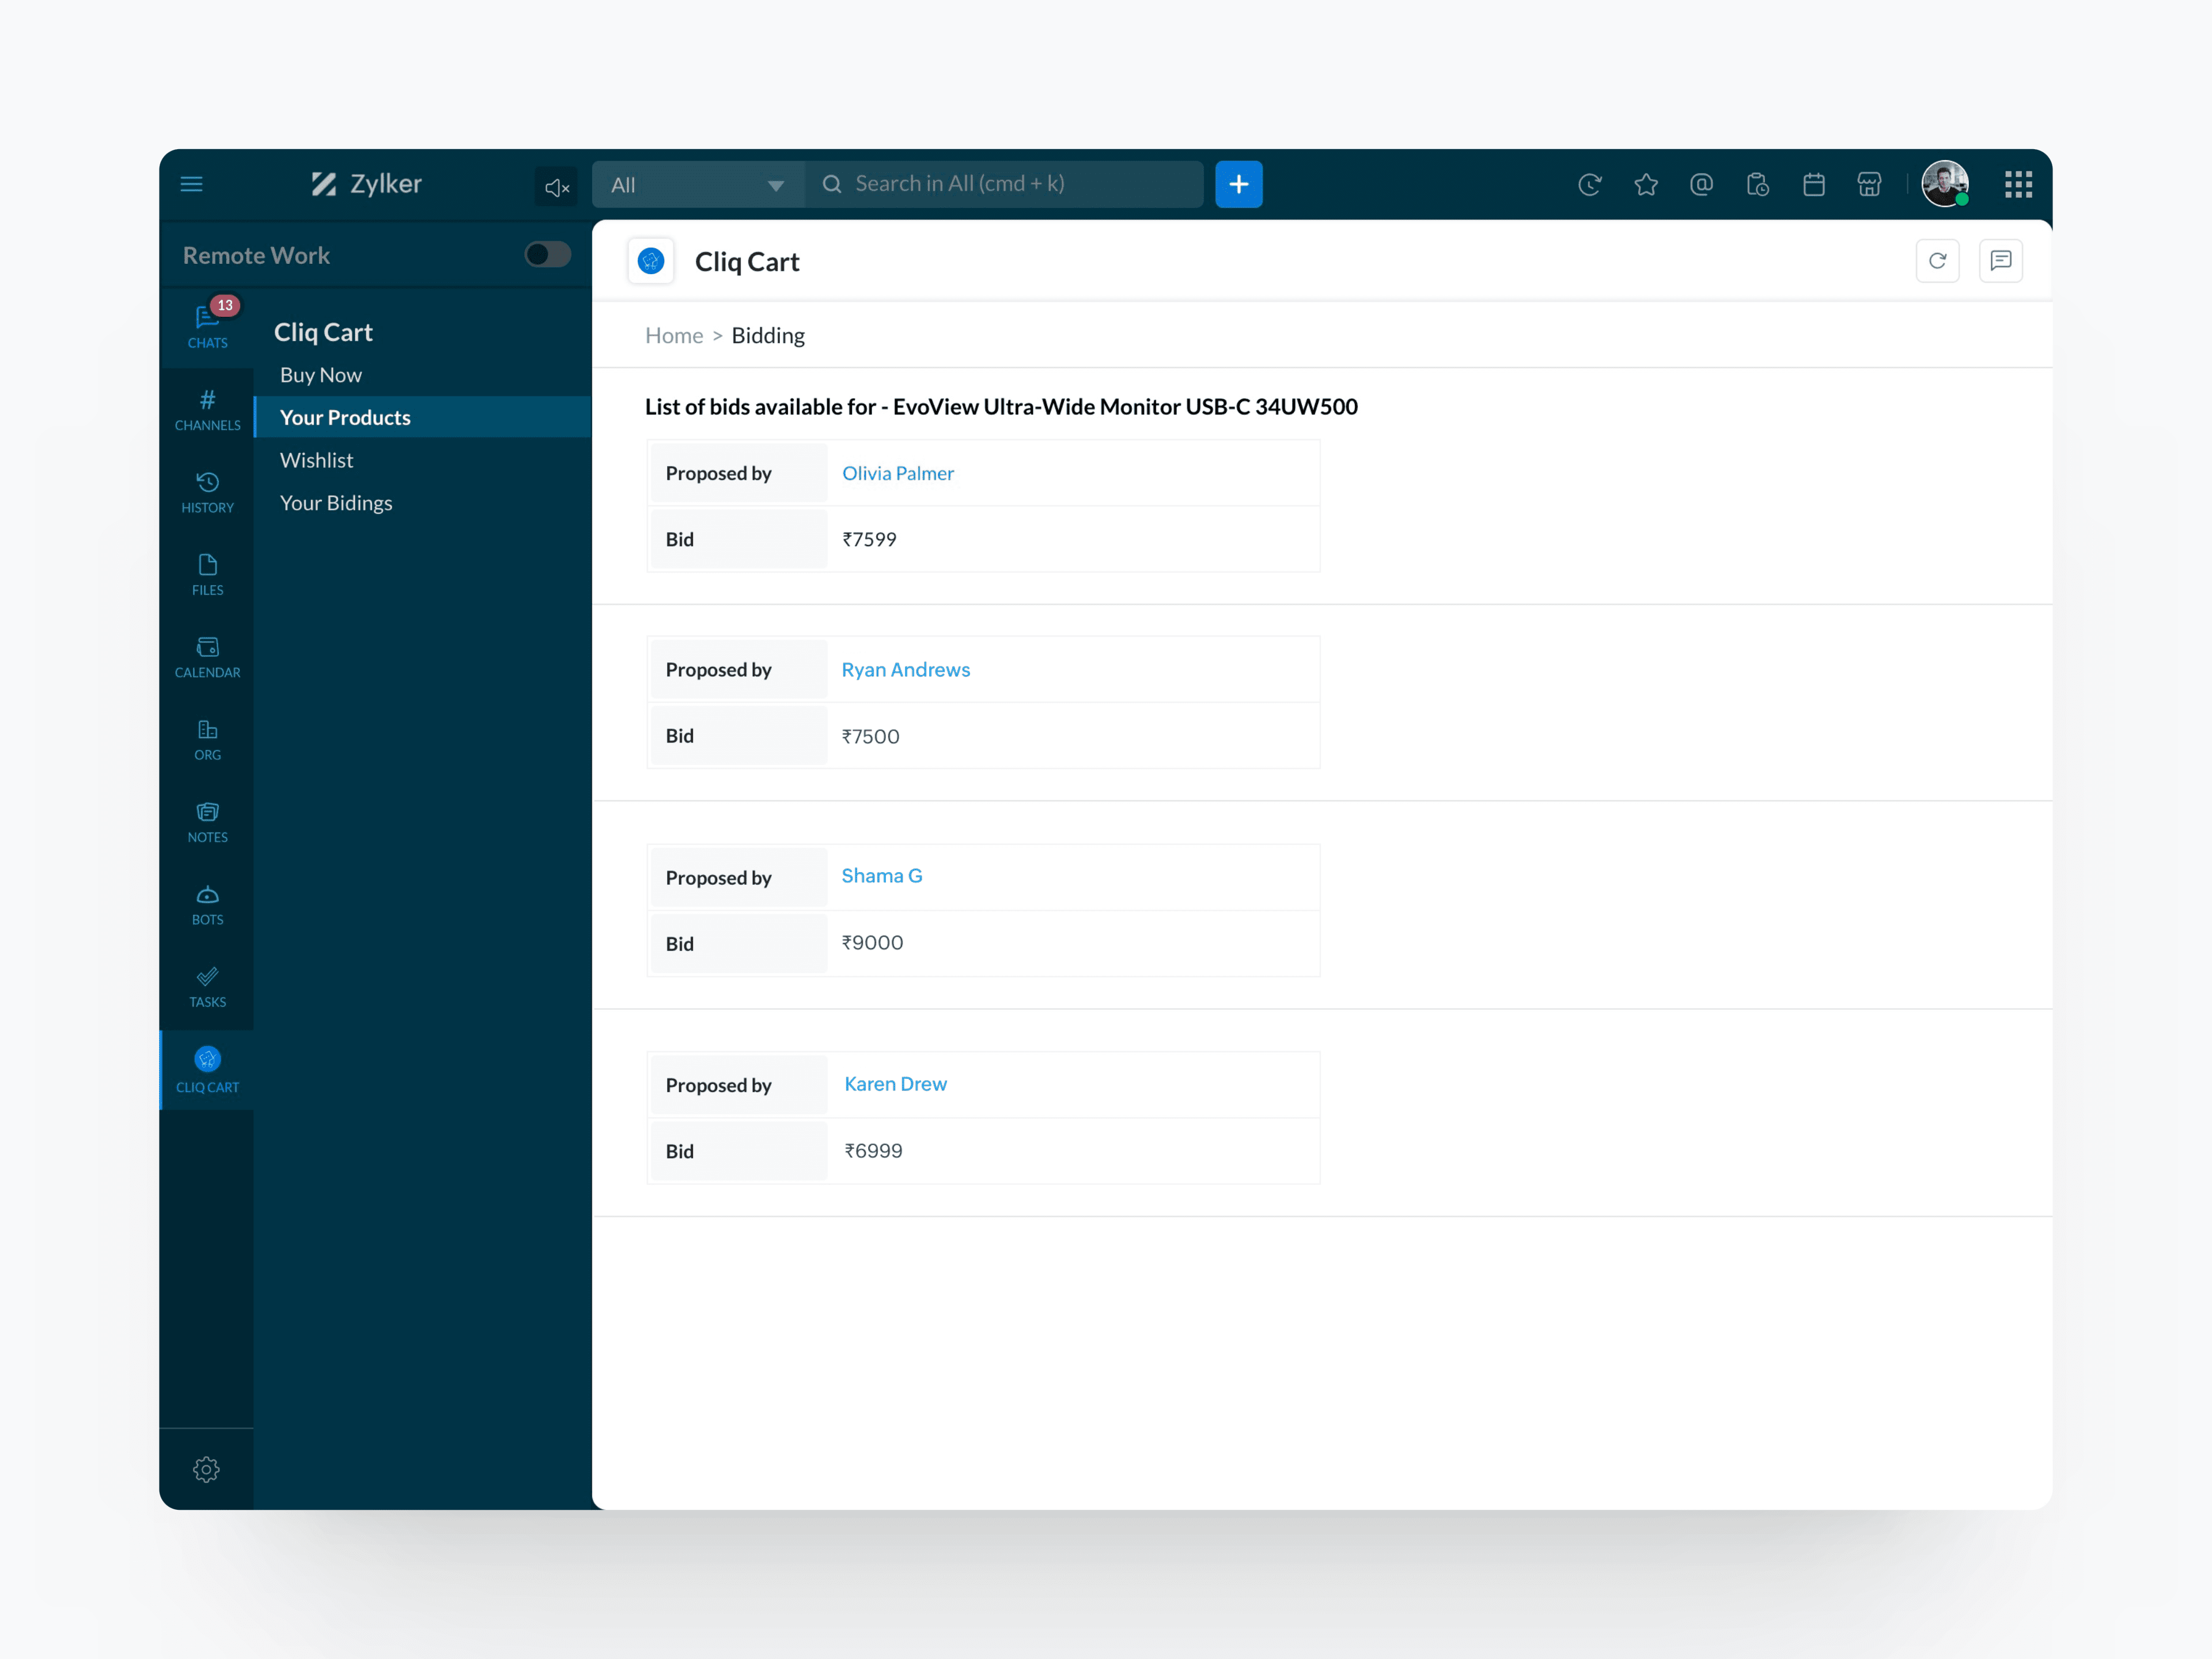Screen dimensions: 2212x1659
Task: Collapse sidebar with hamburger menu
Action: click(x=191, y=184)
